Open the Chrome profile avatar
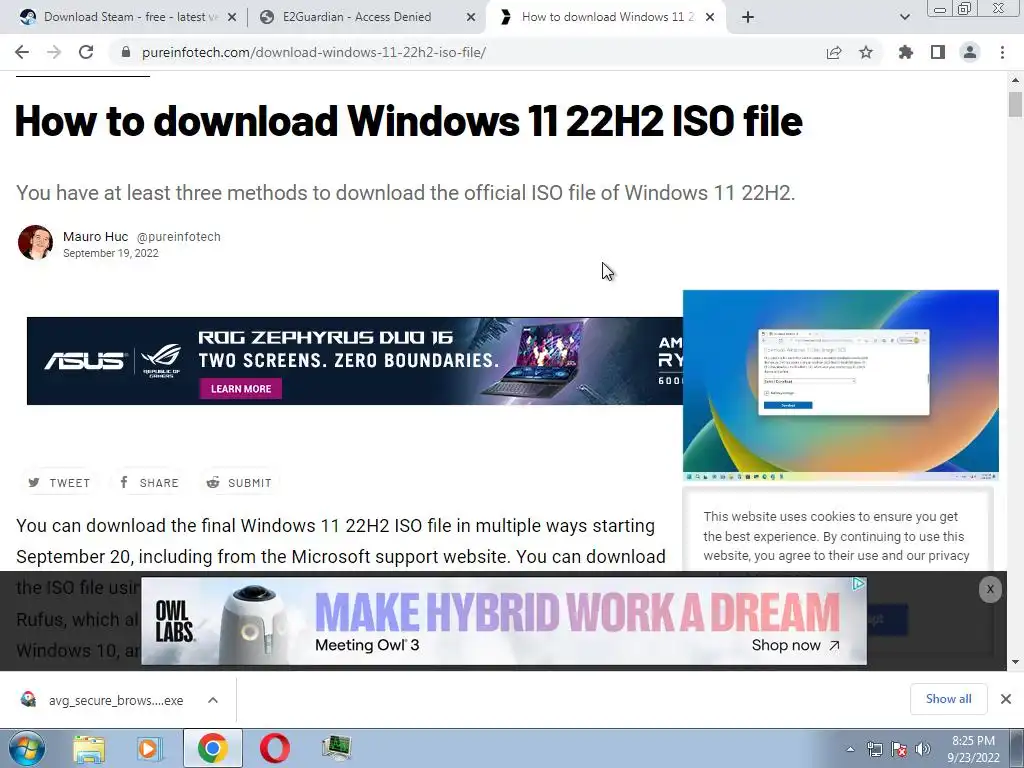This screenshot has height=768, width=1024. (970, 52)
